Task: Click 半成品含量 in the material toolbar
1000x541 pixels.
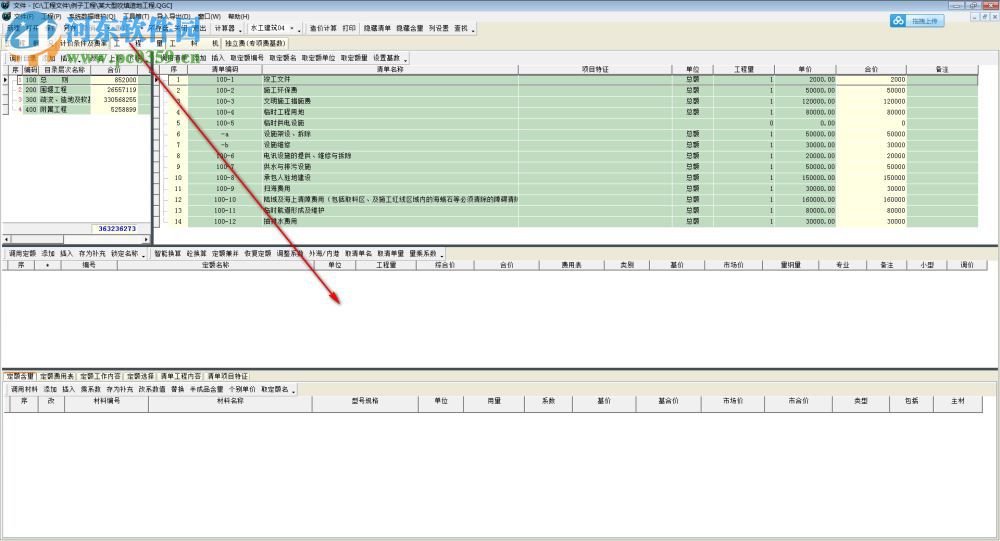Action: (x=207, y=389)
